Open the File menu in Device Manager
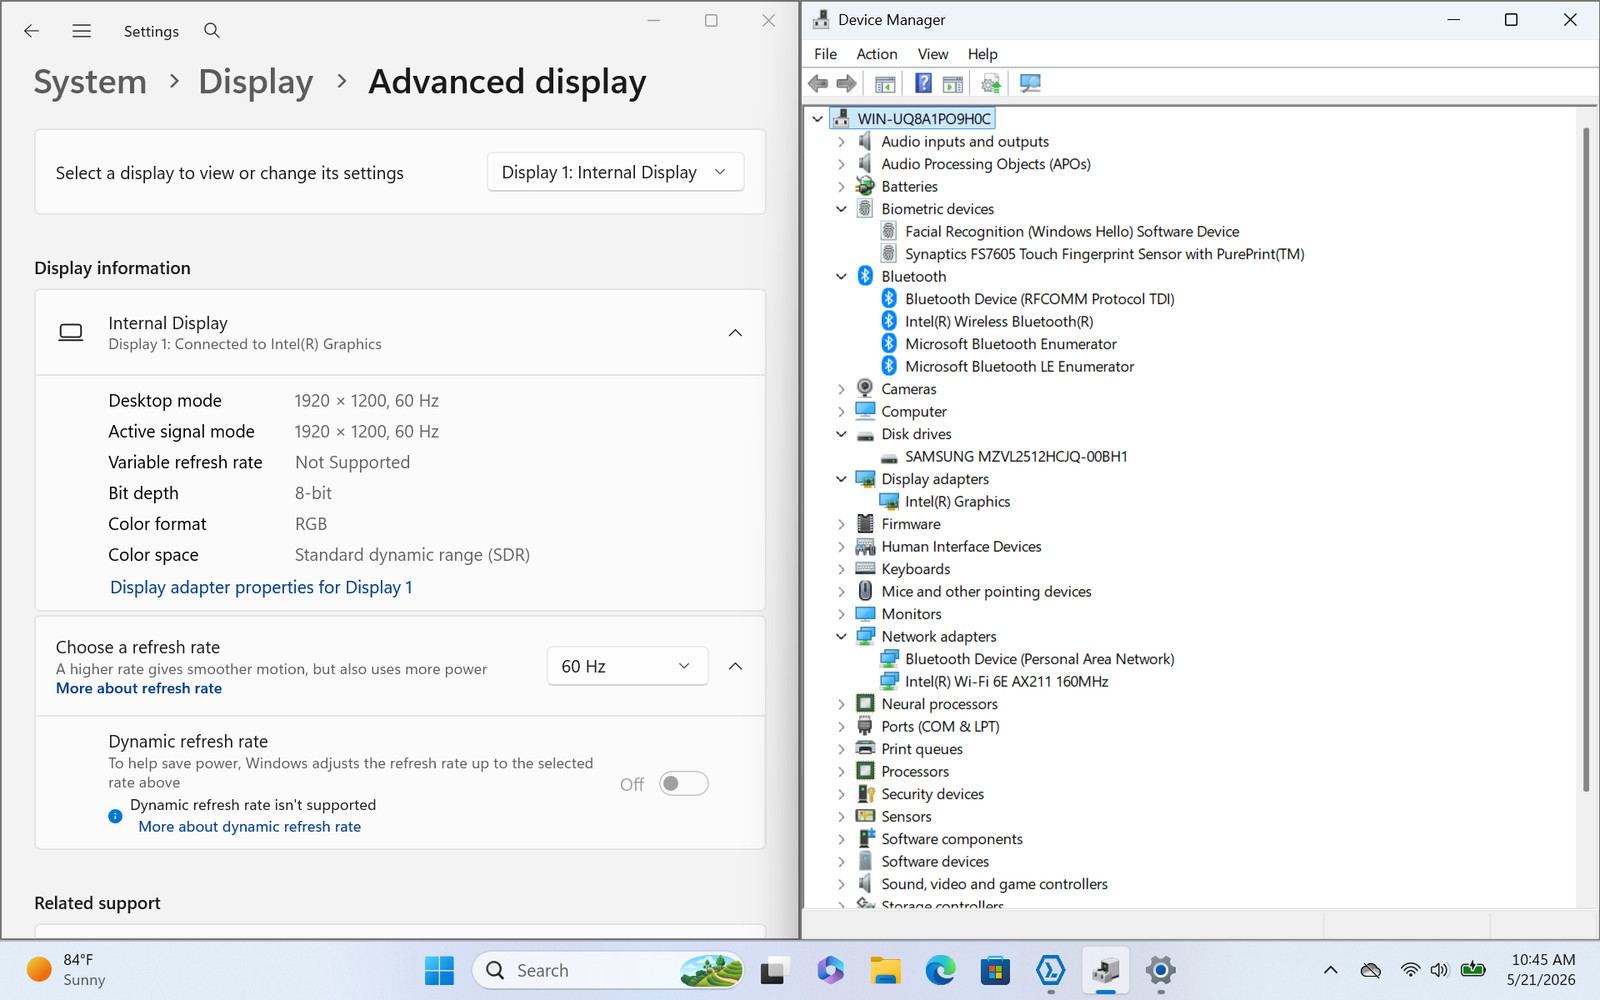Image resolution: width=1600 pixels, height=1000 pixels. pyautogui.click(x=825, y=54)
